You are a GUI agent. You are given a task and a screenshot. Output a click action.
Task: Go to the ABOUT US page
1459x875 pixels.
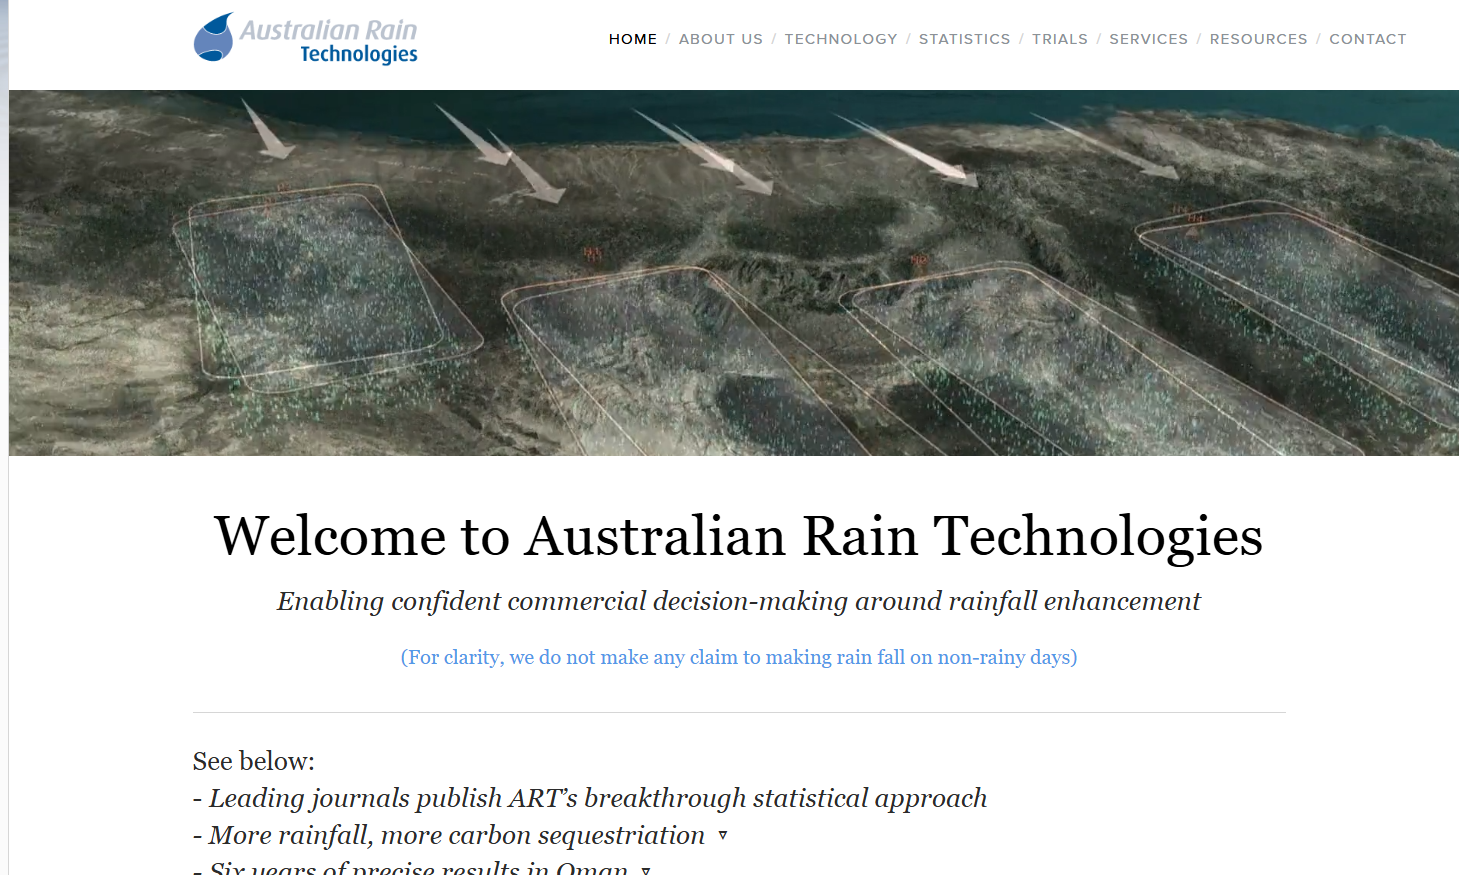tap(721, 39)
